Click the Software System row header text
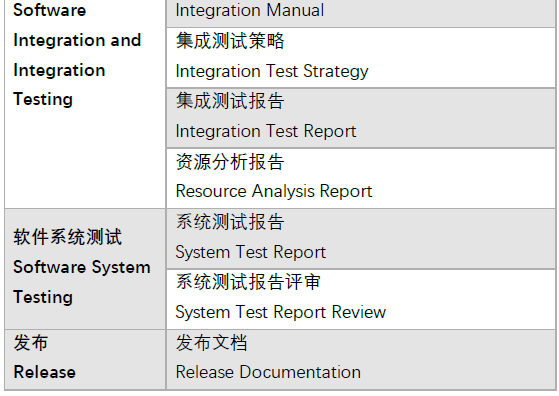The height and width of the screenshot is (396, 559). pyautogui.click(x=82, y=267)
